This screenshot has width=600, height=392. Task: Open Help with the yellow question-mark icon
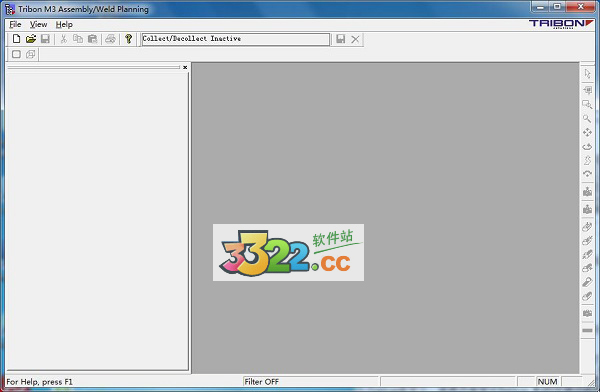pos(129,39)
